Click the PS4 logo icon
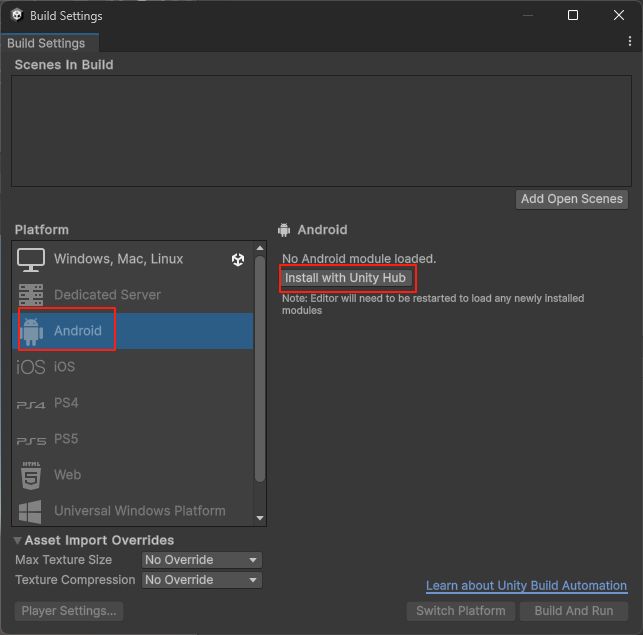The height and width of the screenshot is (635, 643). tap(31, 405)
